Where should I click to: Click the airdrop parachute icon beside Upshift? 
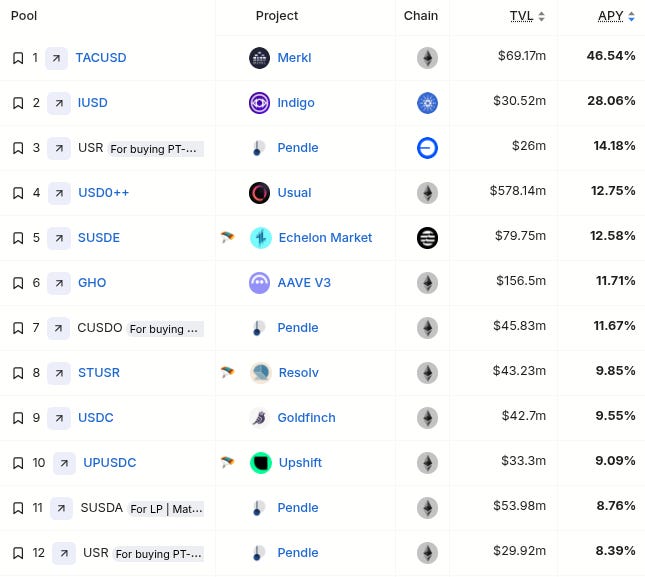point(227,462)
